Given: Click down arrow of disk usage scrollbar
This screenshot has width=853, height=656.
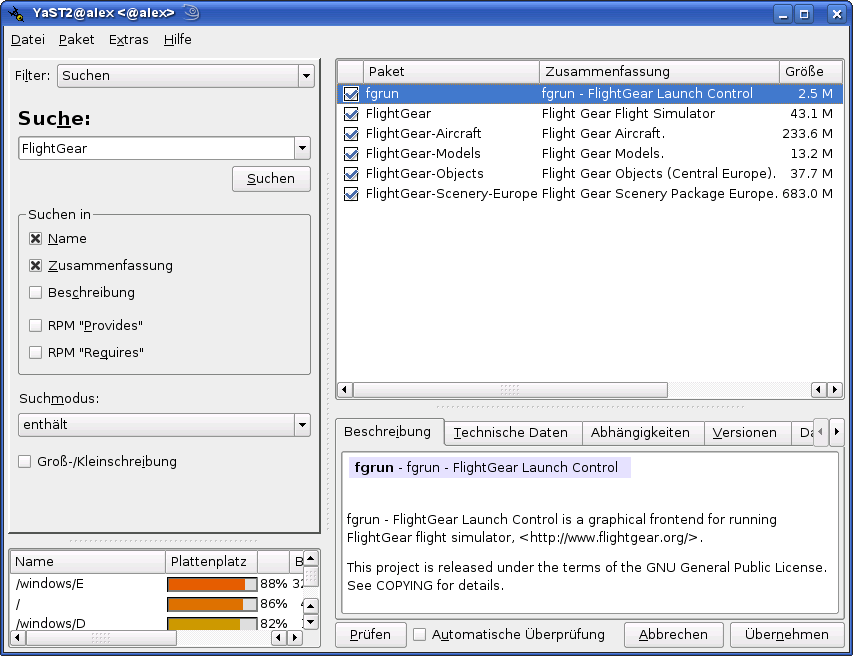Looking at the screenshot, I should tap(310, 622).
